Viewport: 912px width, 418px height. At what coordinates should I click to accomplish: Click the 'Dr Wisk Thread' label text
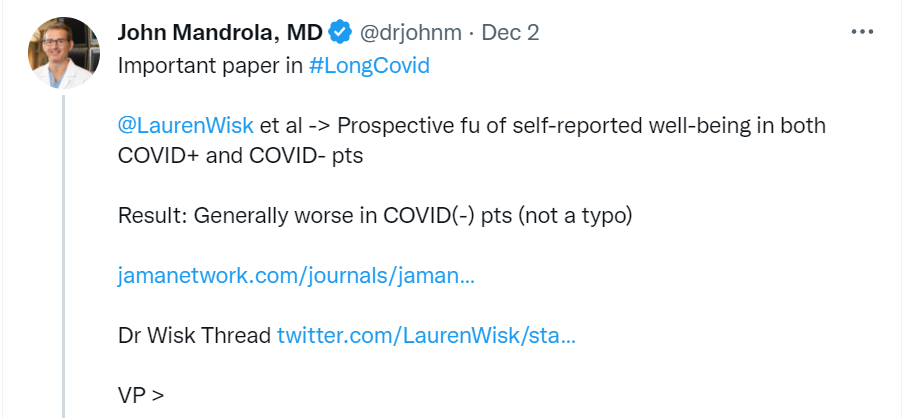194,335
